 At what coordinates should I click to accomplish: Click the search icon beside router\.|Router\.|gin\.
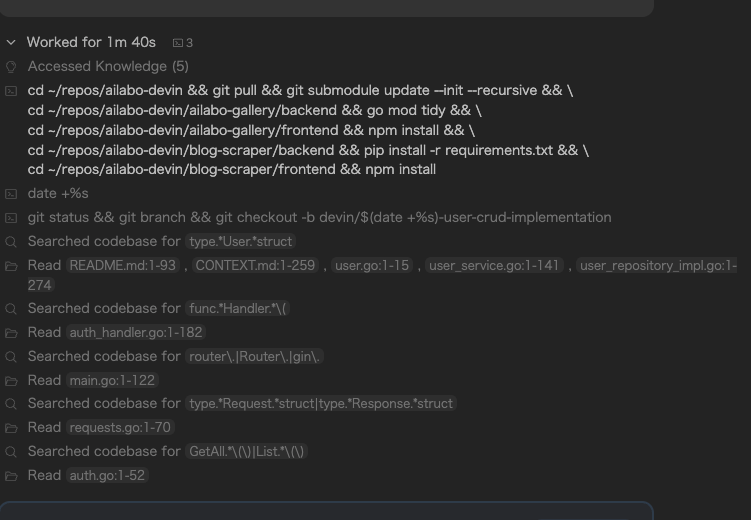pos(11,357)
